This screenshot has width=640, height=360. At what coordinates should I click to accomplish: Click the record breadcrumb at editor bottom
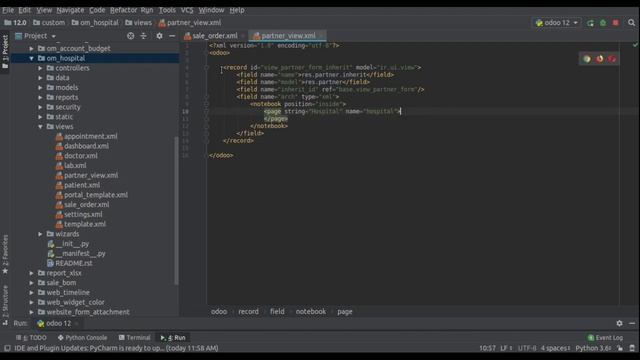(248, 311)
